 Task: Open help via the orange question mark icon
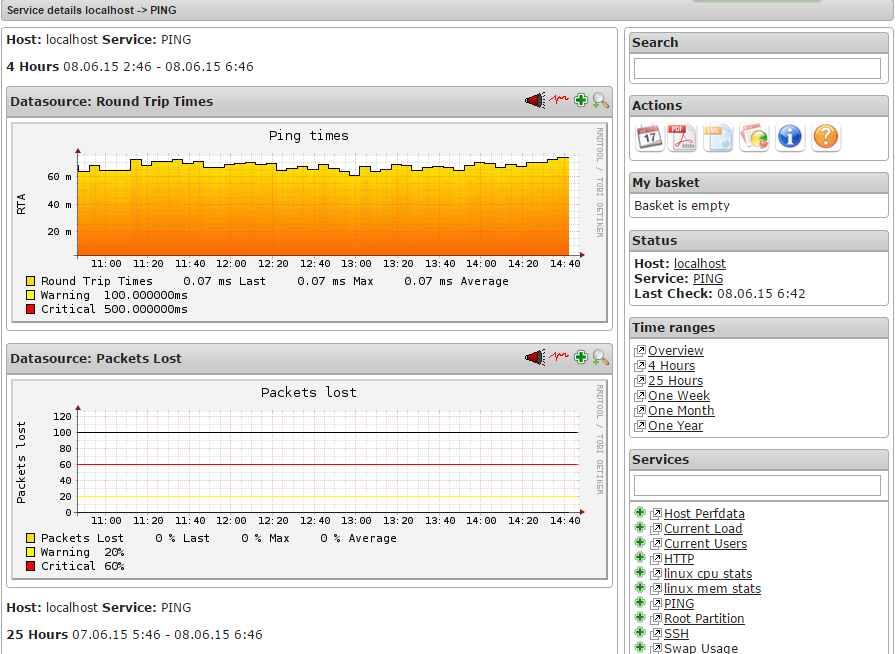click(826, 137)
